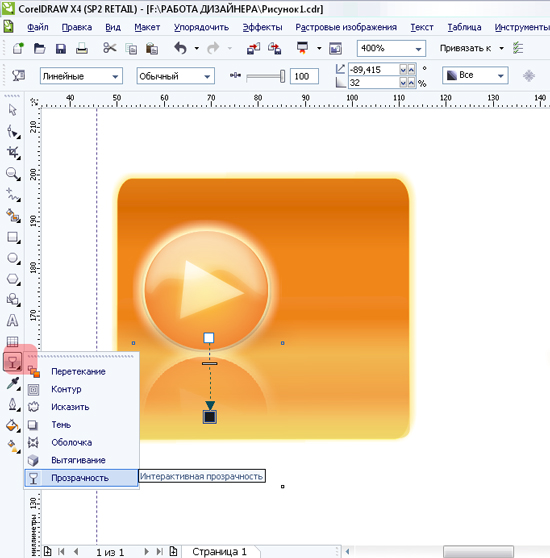
Task: Click the Edit Transparency icon
Action: pos(18,75)
